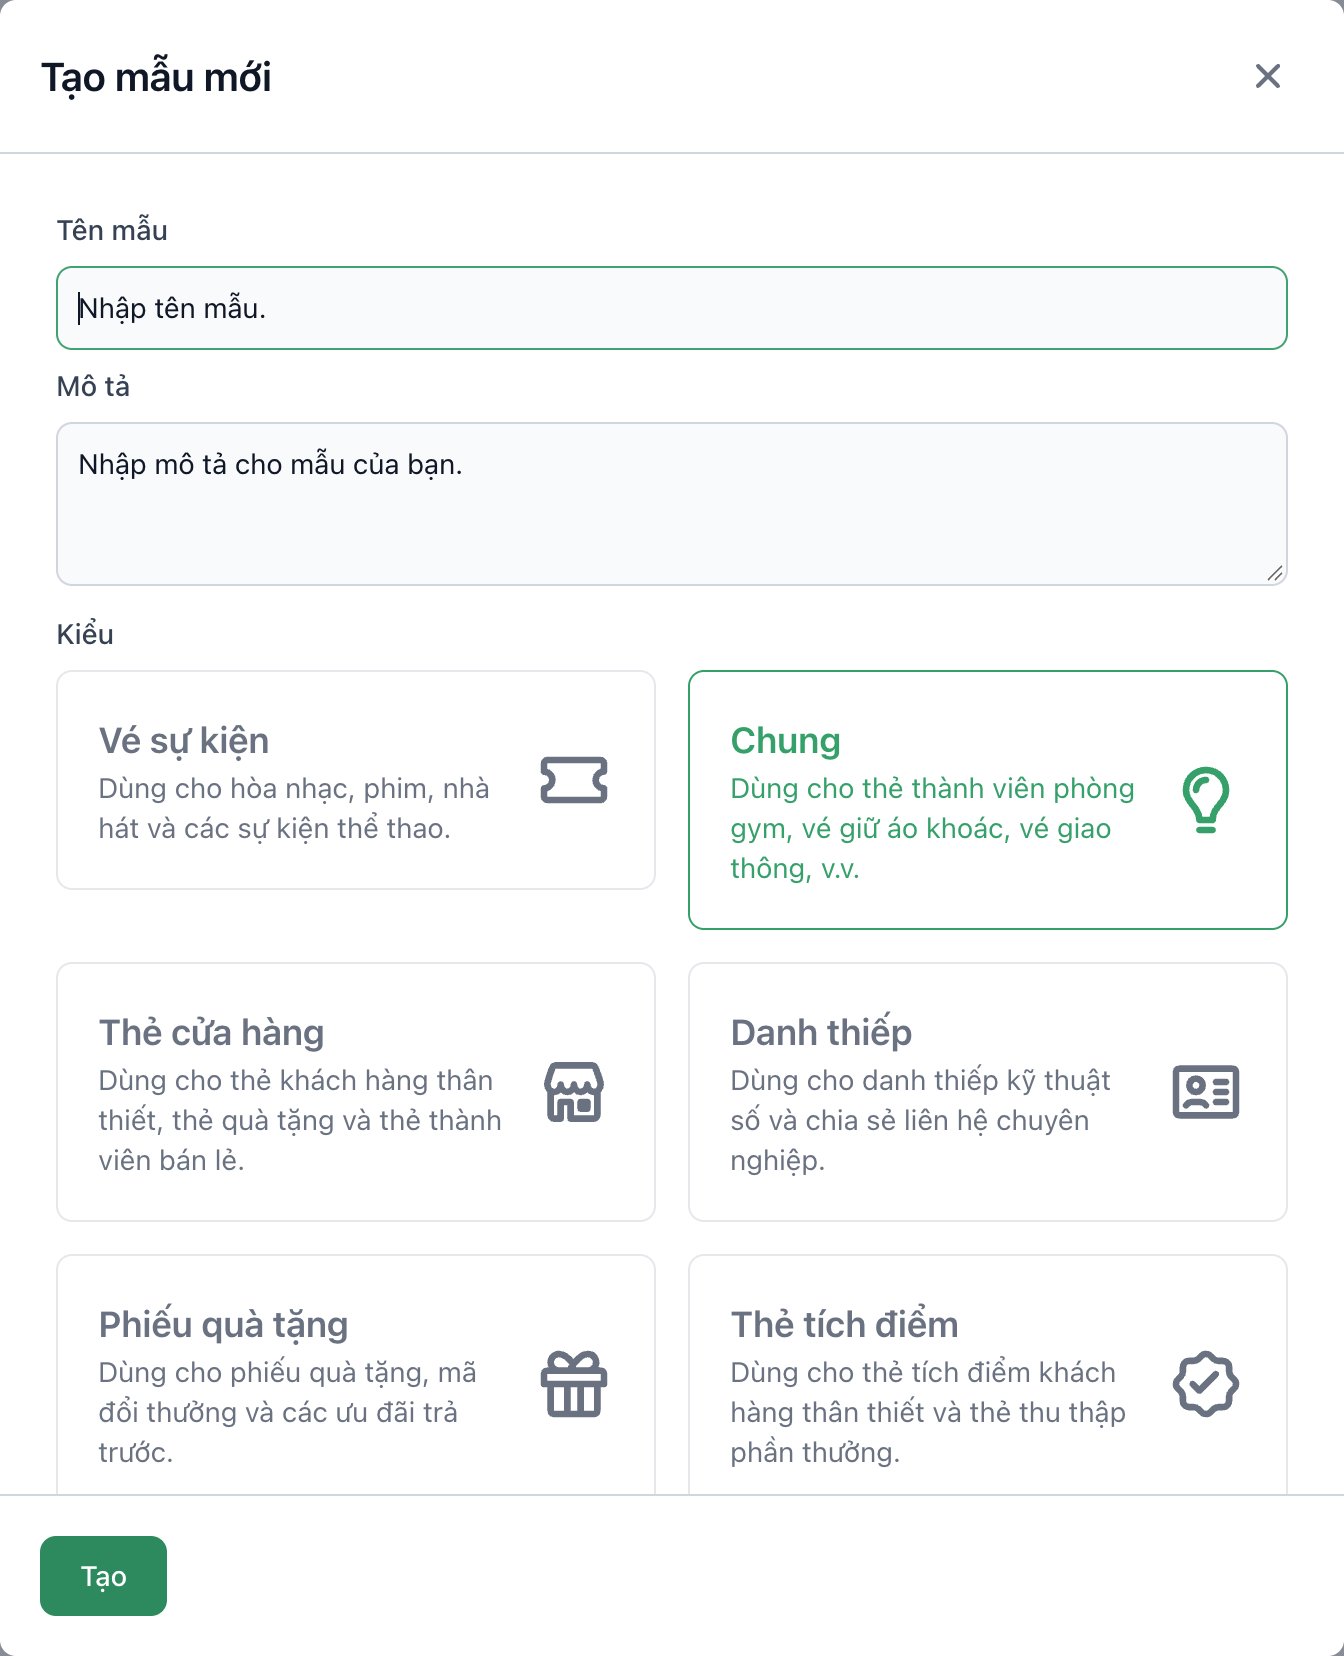This screenshot has width=1344, height=1656.
Task: Select the Thẻ tích điểm type card
Action: tap(988, 1376)
